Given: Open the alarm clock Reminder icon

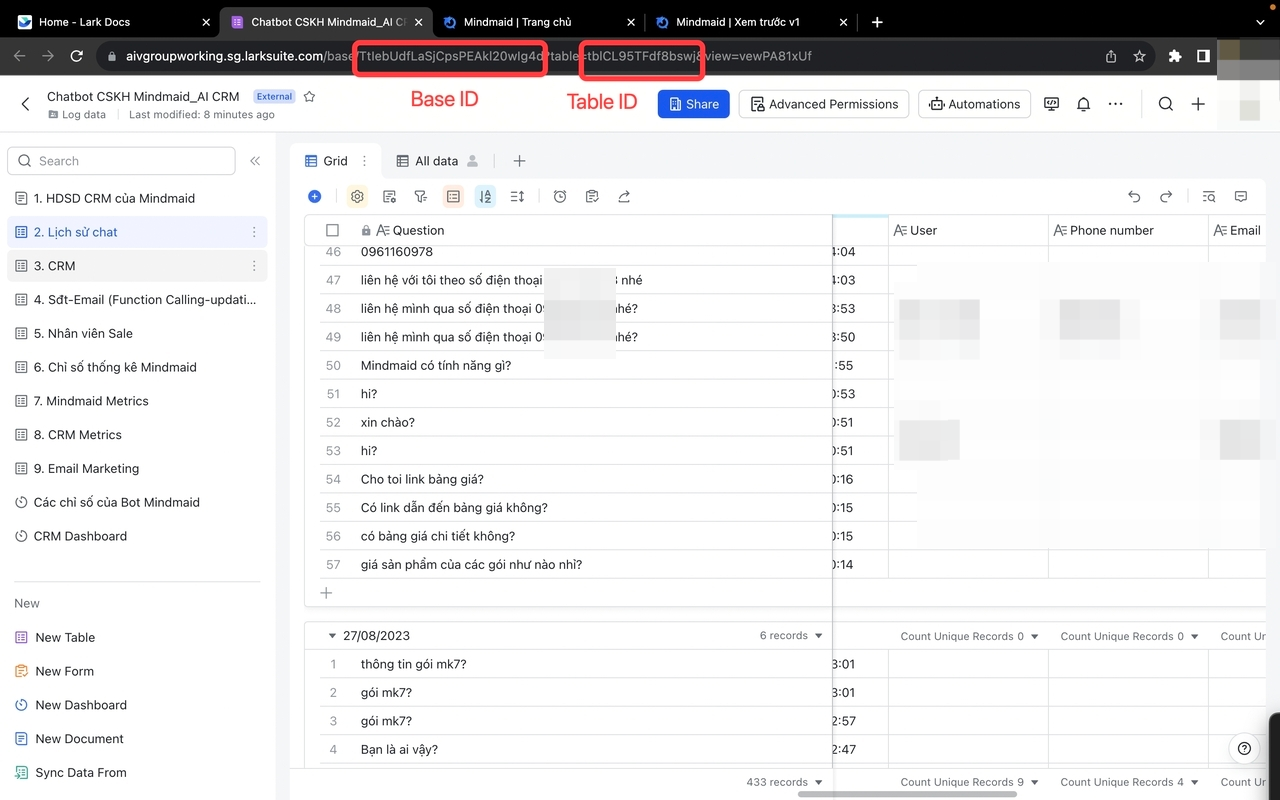Looking at the screenshot, I should pos(560,197).
